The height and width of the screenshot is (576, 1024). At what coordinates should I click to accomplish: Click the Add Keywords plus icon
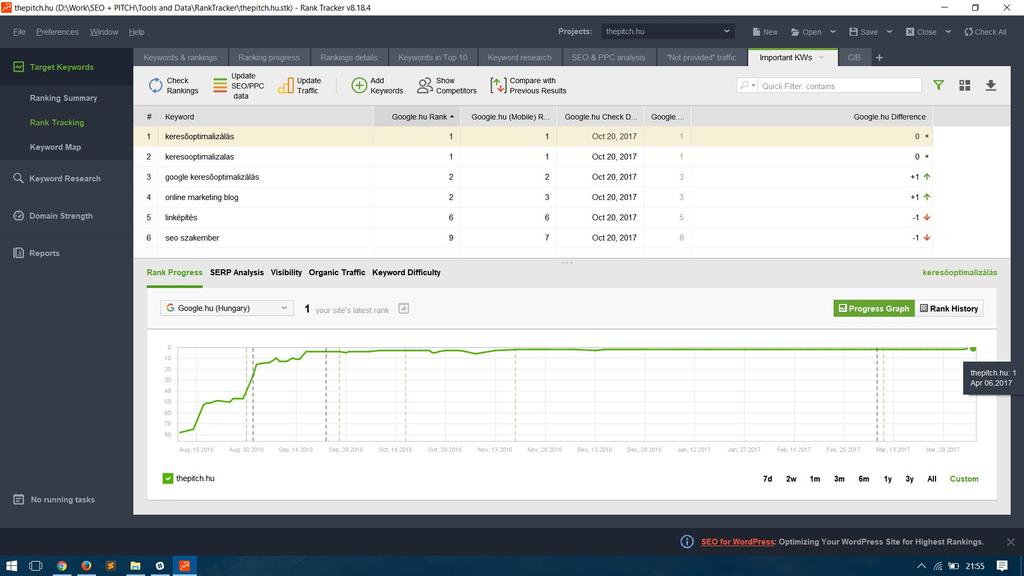tap(359, 86)
